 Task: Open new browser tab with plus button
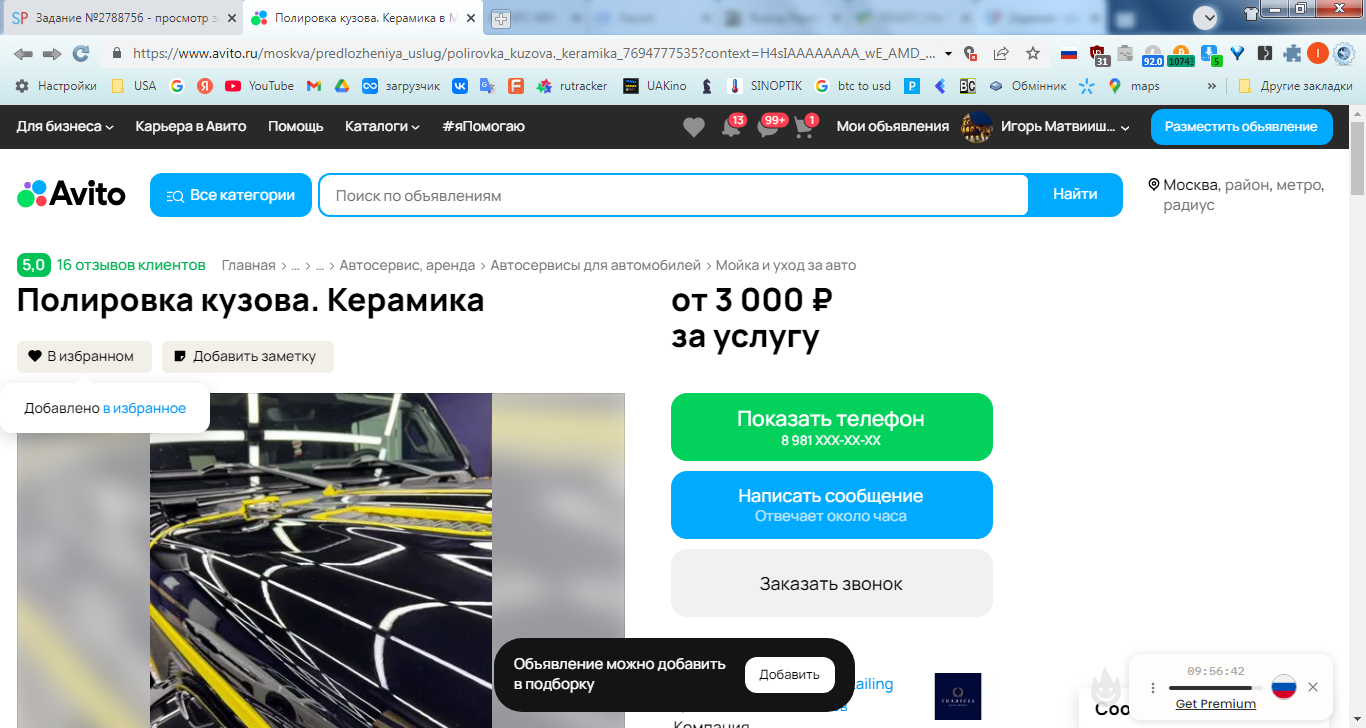point(500,18)
